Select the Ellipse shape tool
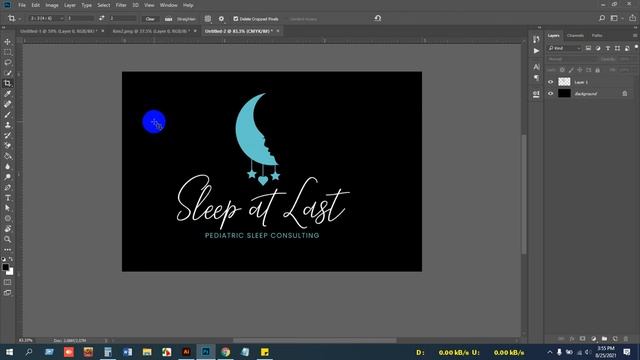The height and width of the screenshot is (360, 640). 7,218
